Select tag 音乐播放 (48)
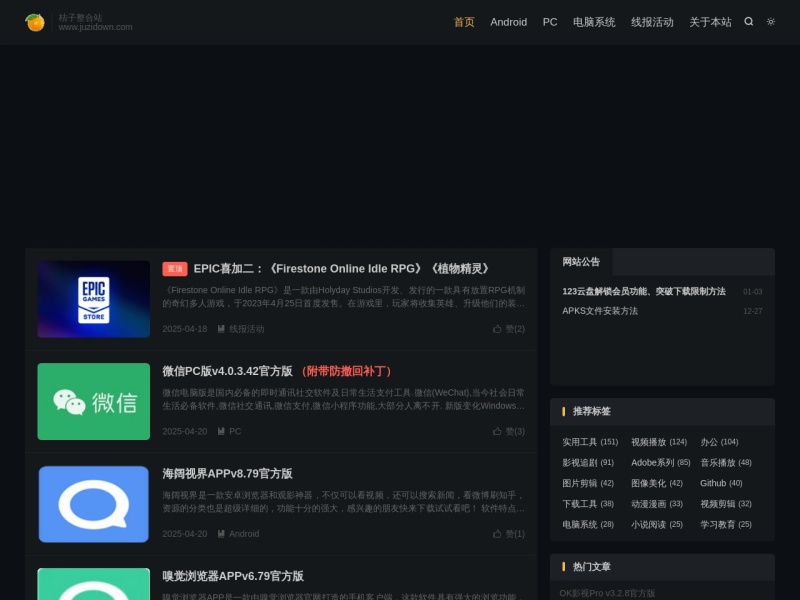This screenshot has width=800, height=600. coord(726,463)
